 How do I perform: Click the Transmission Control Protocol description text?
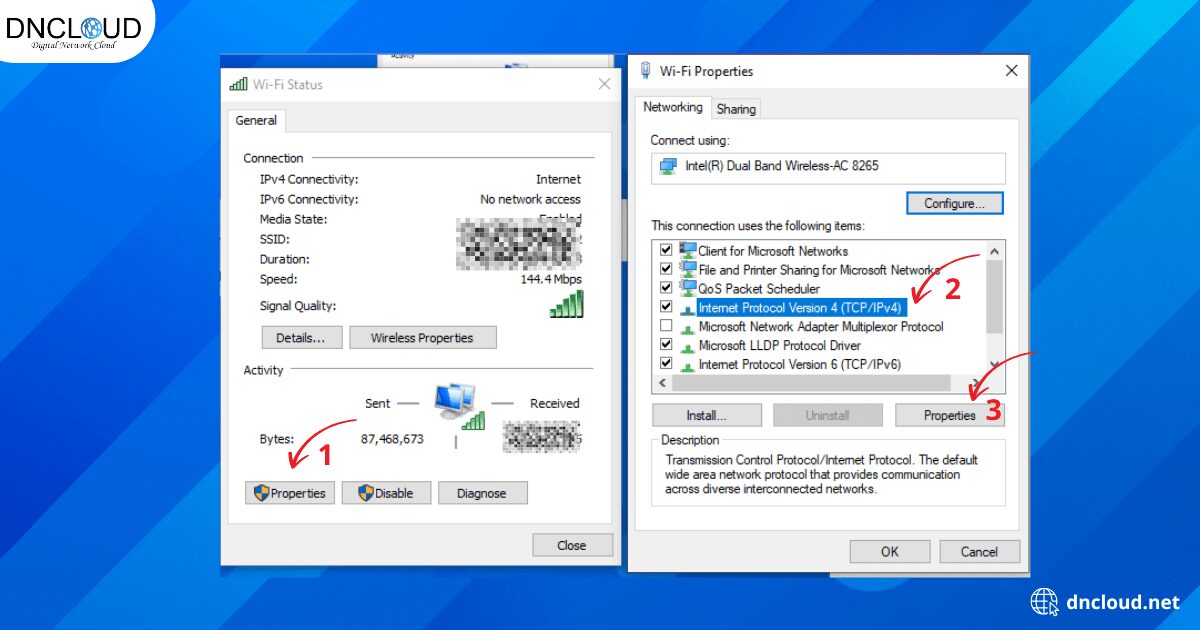coord(822,475)
